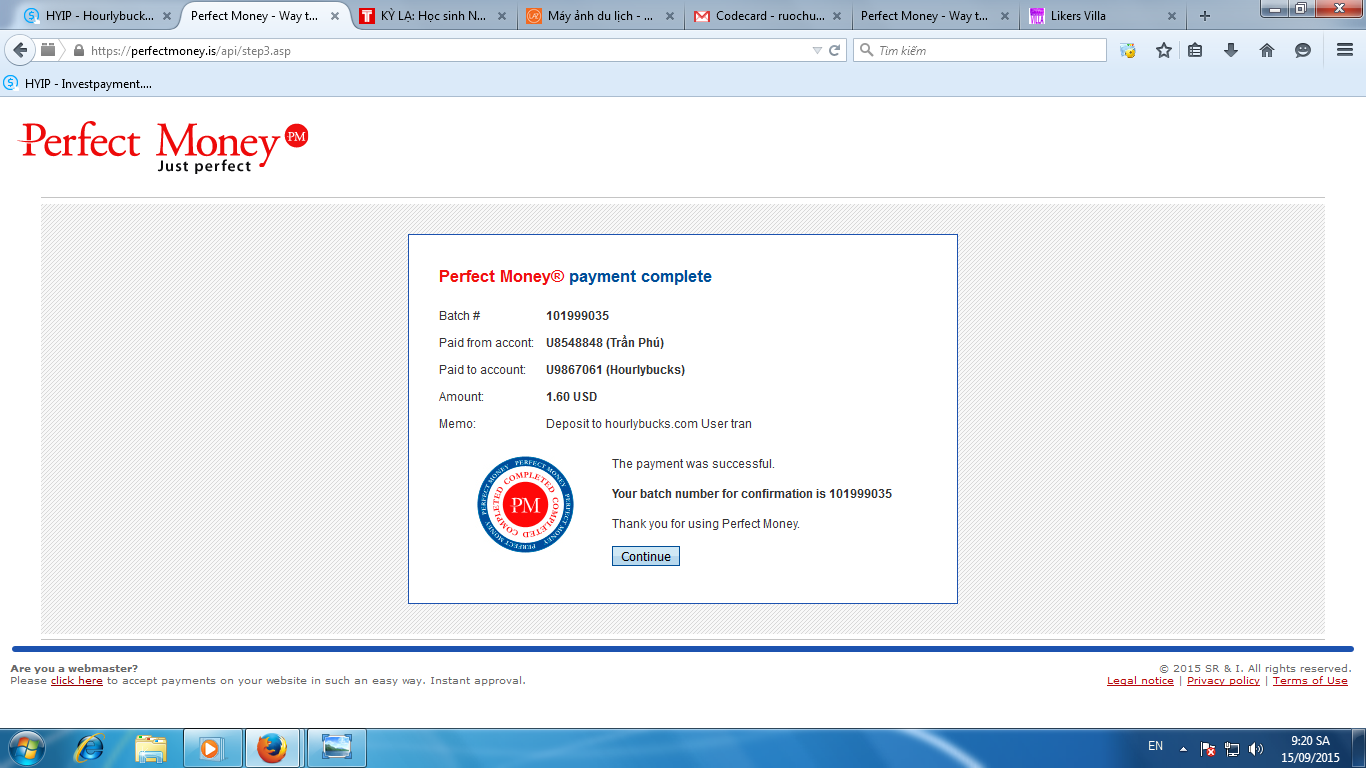Click the Perfect Money logo
The image size is (1366, 768).
click(x=164, y=146)
